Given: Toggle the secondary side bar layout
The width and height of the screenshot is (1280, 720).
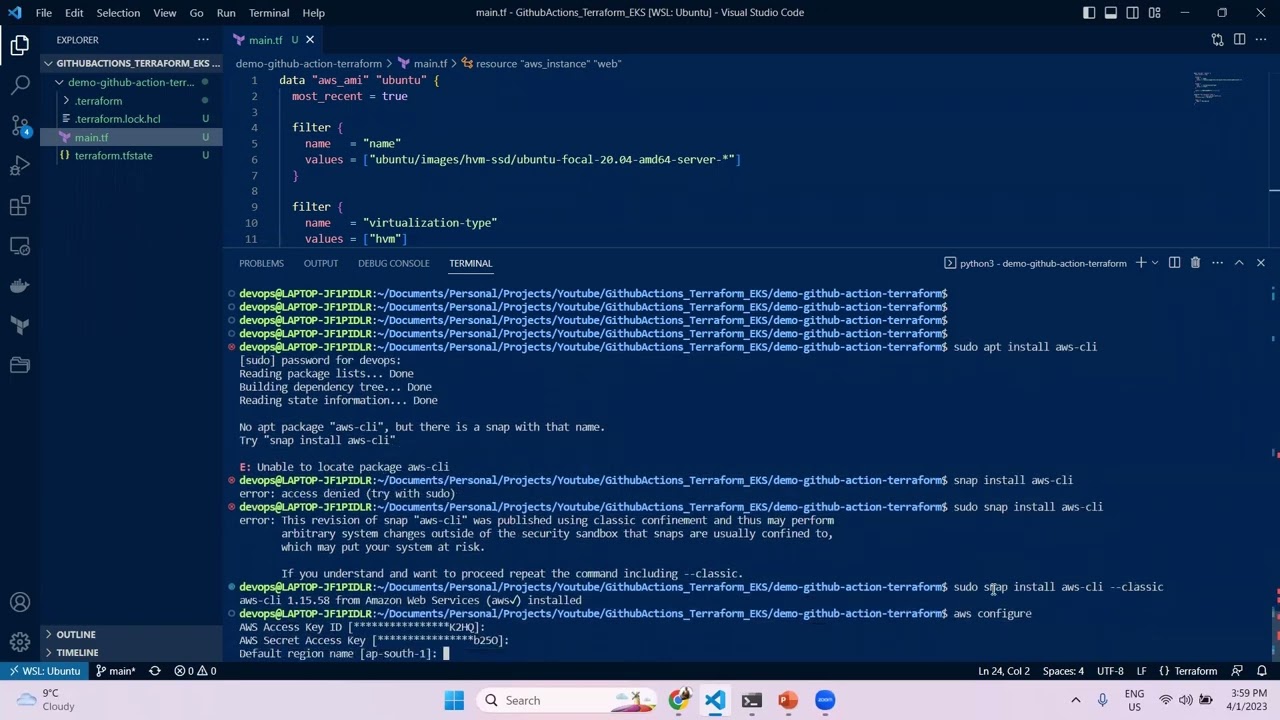Looking at the screenshot, I should click(1133, 13).
